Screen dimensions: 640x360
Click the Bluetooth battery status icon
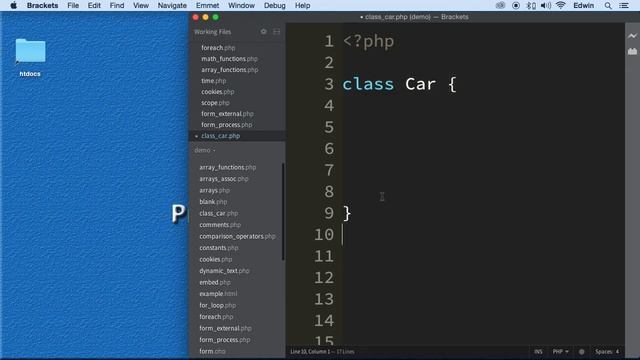[x=531, y=5]
